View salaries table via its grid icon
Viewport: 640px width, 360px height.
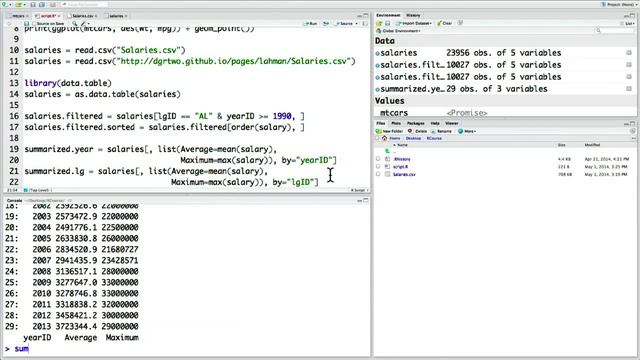click(x=629, y=53)
